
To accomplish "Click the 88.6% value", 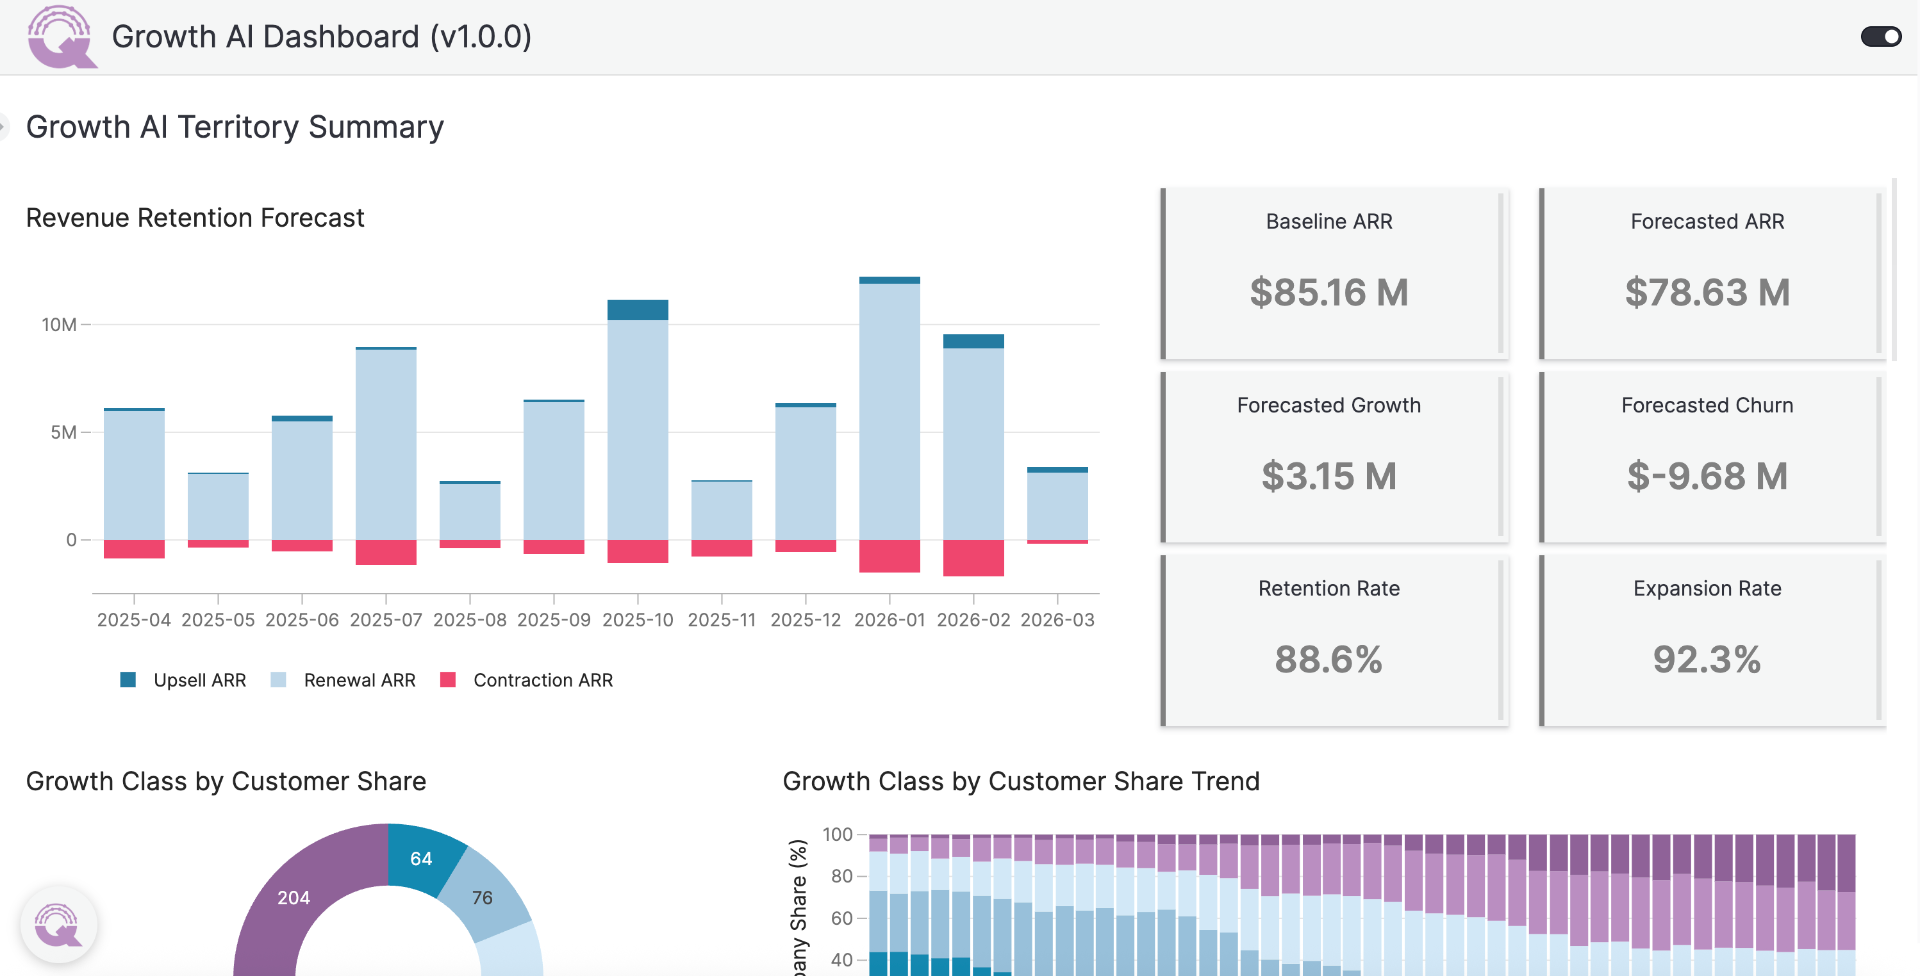I will (x=1329, y=659).
